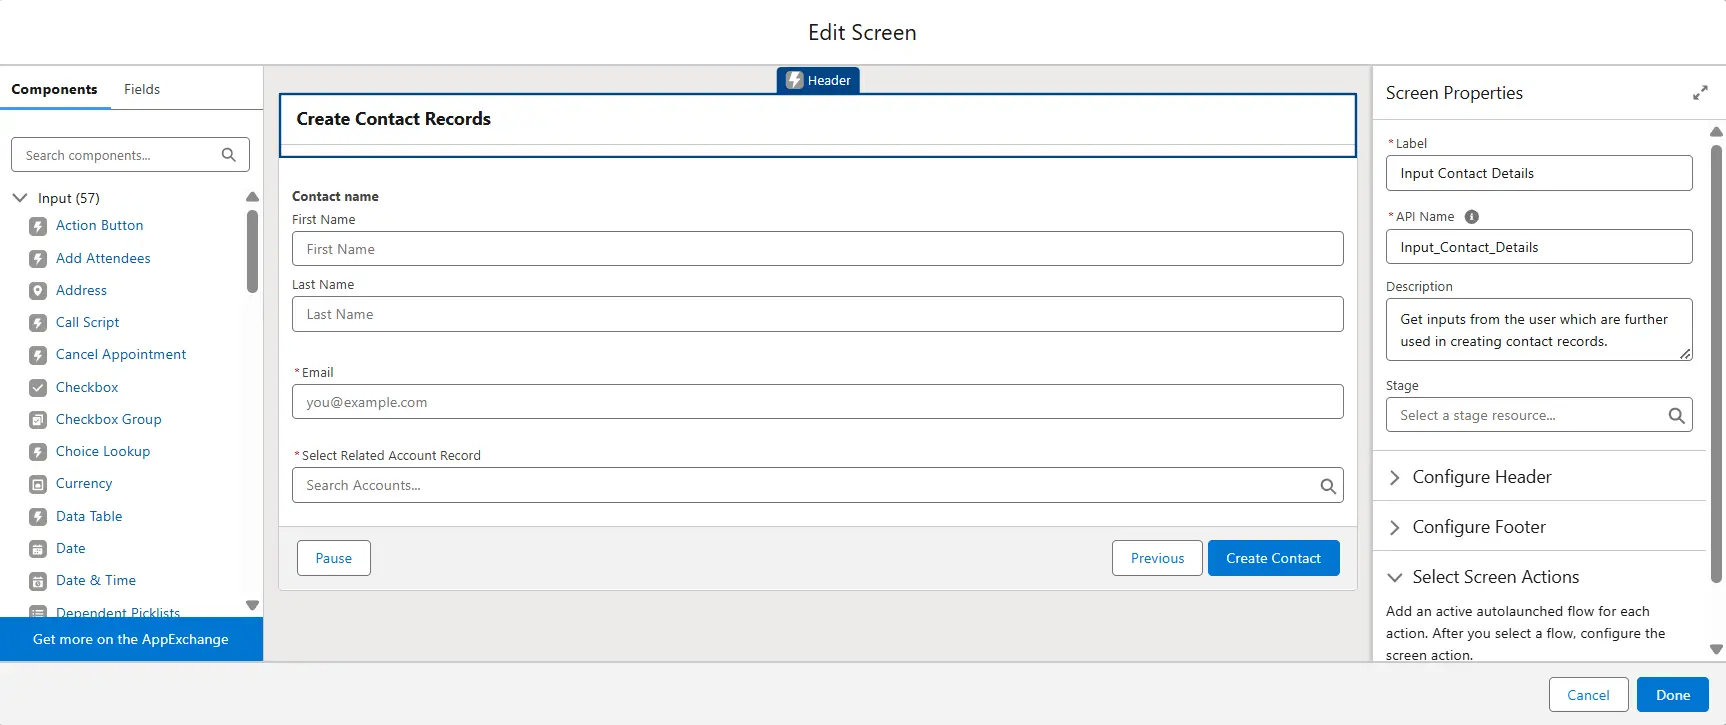
Task: Click the Screen Properties vertical scrollbar
Action: 1716,360
